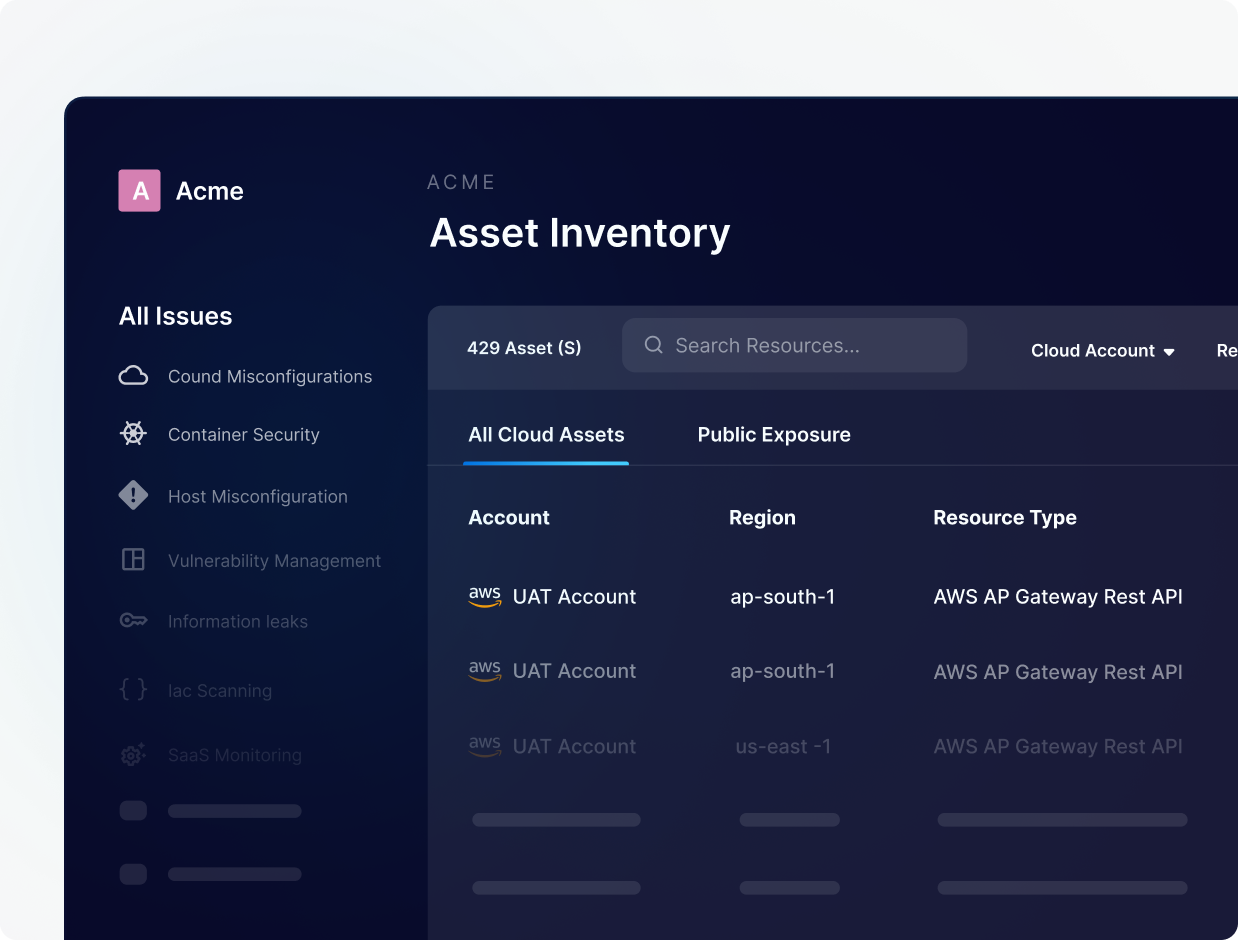Sort by the Region column header
1238x940 pixels.
762,518
